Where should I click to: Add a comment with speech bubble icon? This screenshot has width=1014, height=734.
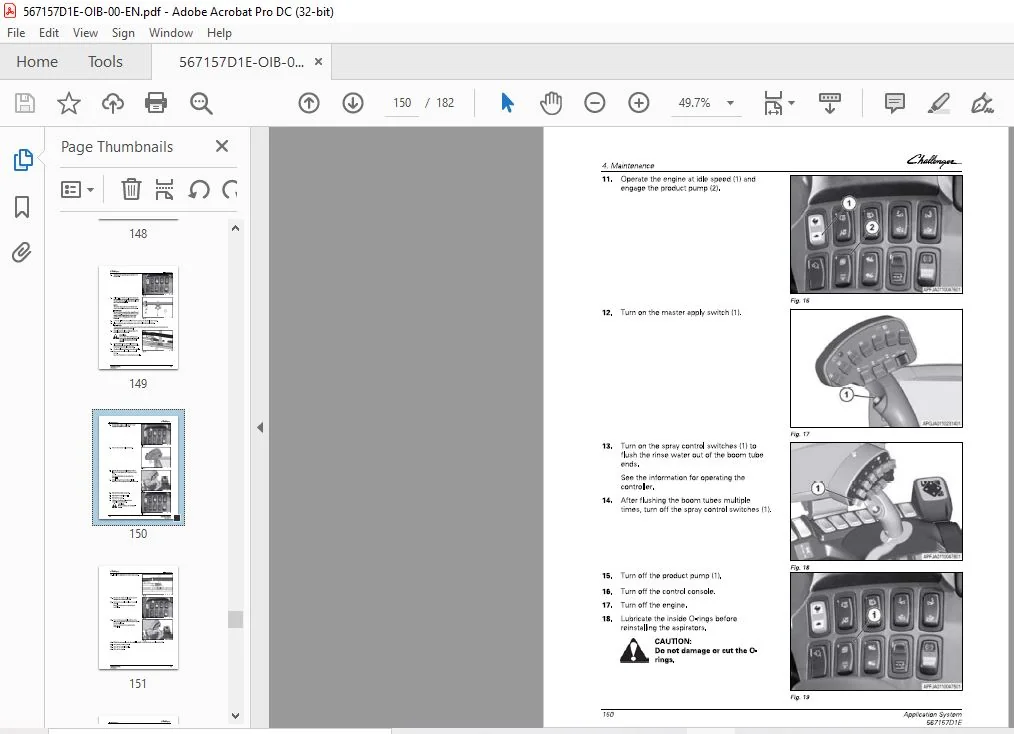pyautogui.click(x=894, y=103)
